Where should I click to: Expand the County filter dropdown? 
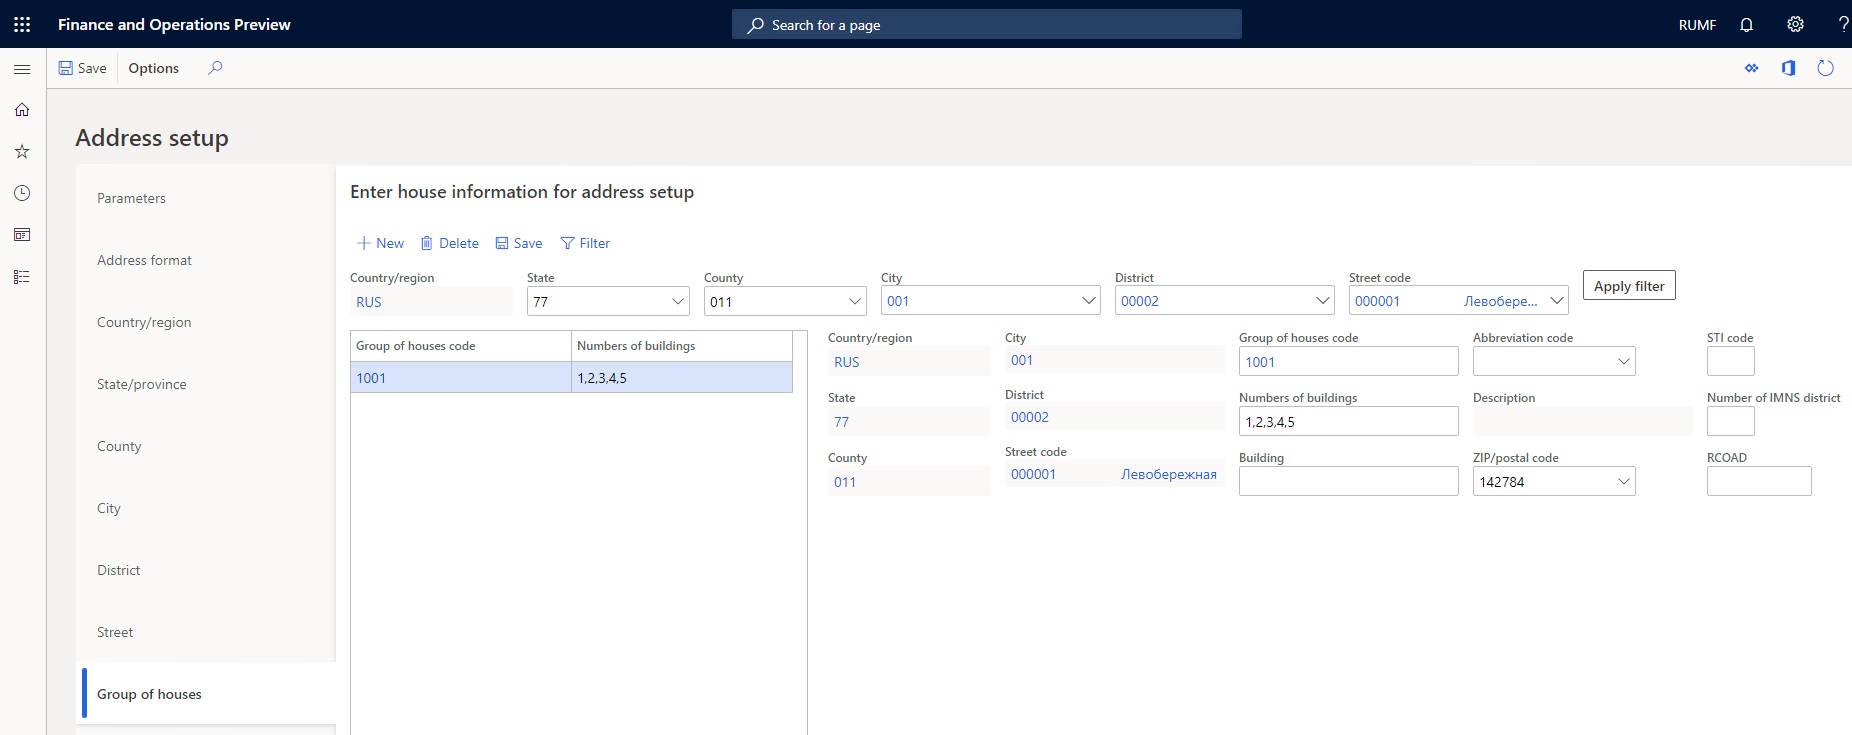pyautogui.click(x=855, y=301)
